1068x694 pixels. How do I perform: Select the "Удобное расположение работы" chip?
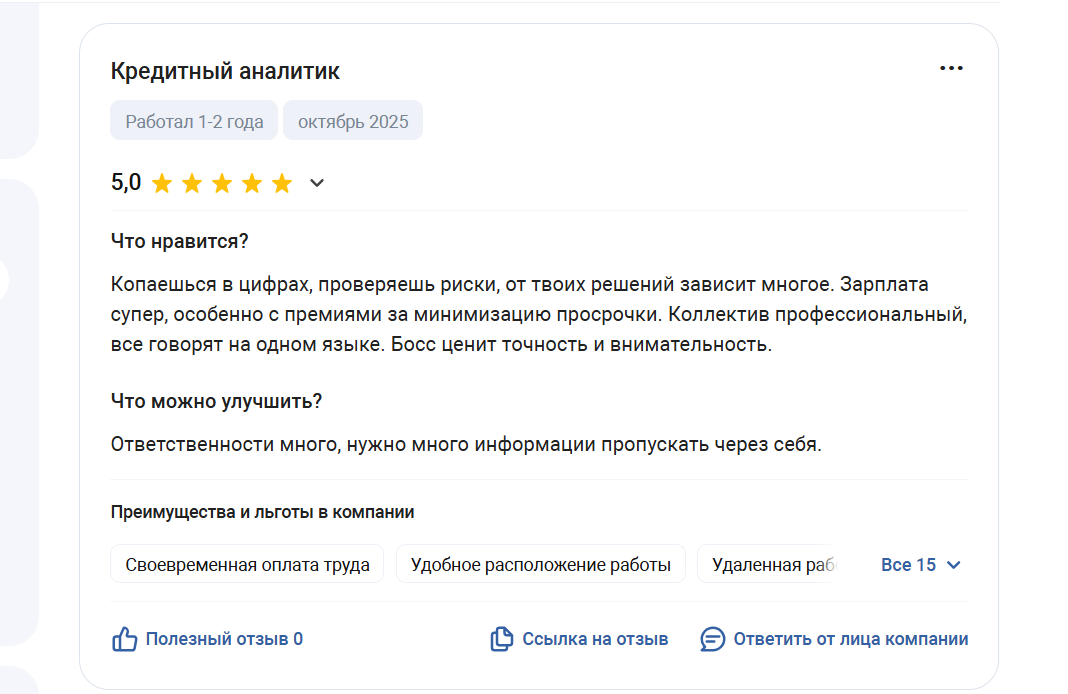(540, 565)
